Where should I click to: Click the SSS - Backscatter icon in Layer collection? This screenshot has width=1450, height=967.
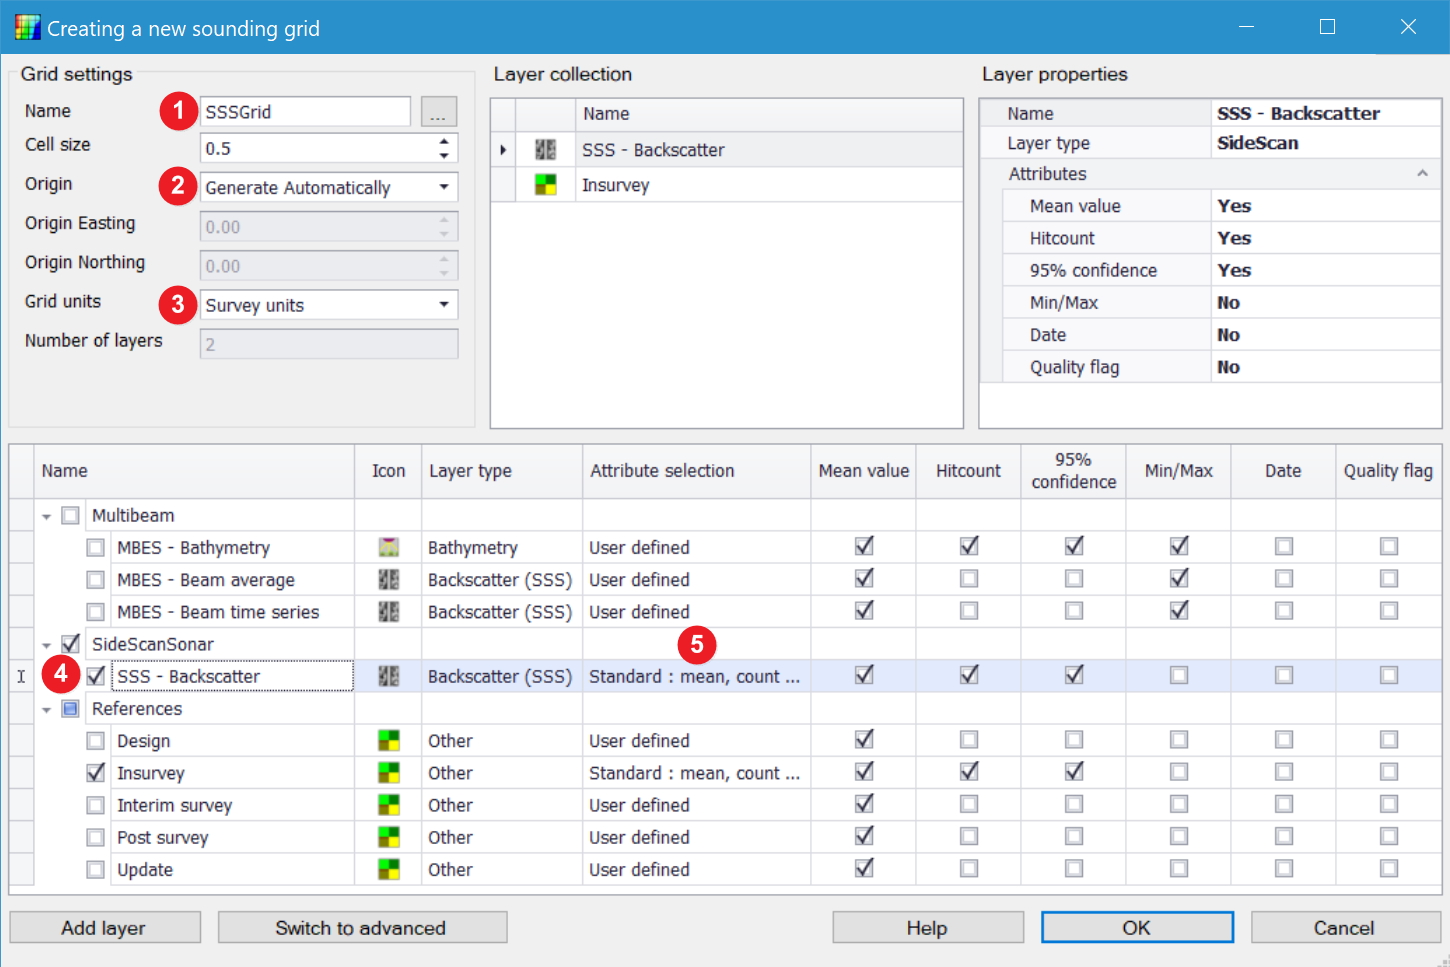click(545, 150)
